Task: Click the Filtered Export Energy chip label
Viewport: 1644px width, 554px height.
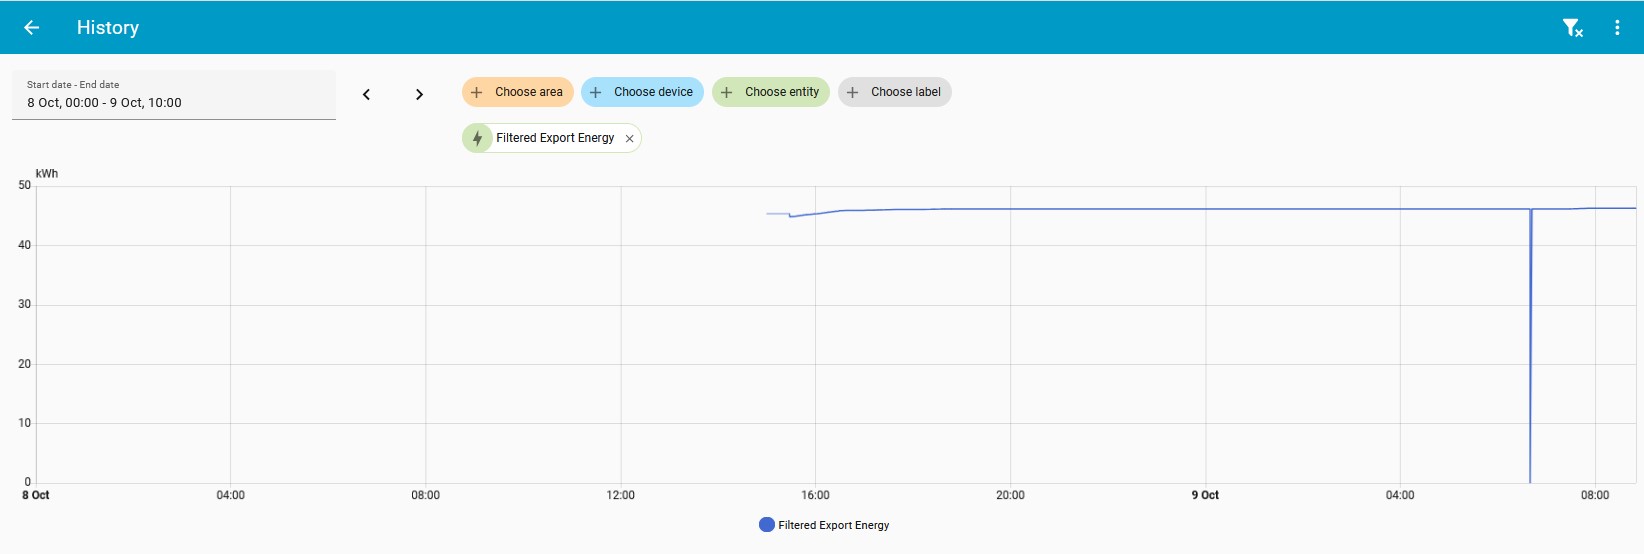Action: [x=555, y=138]
